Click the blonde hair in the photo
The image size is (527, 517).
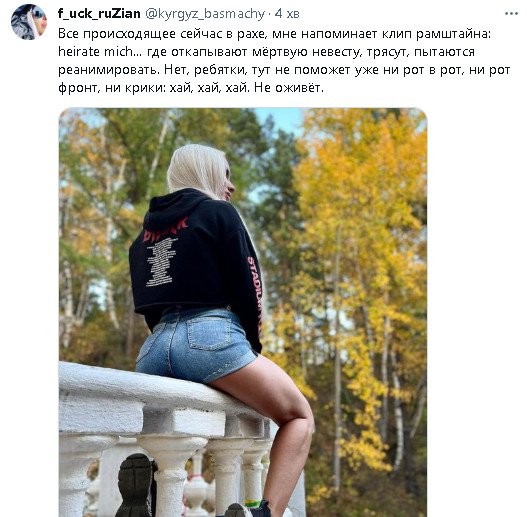tap(198, 171)
